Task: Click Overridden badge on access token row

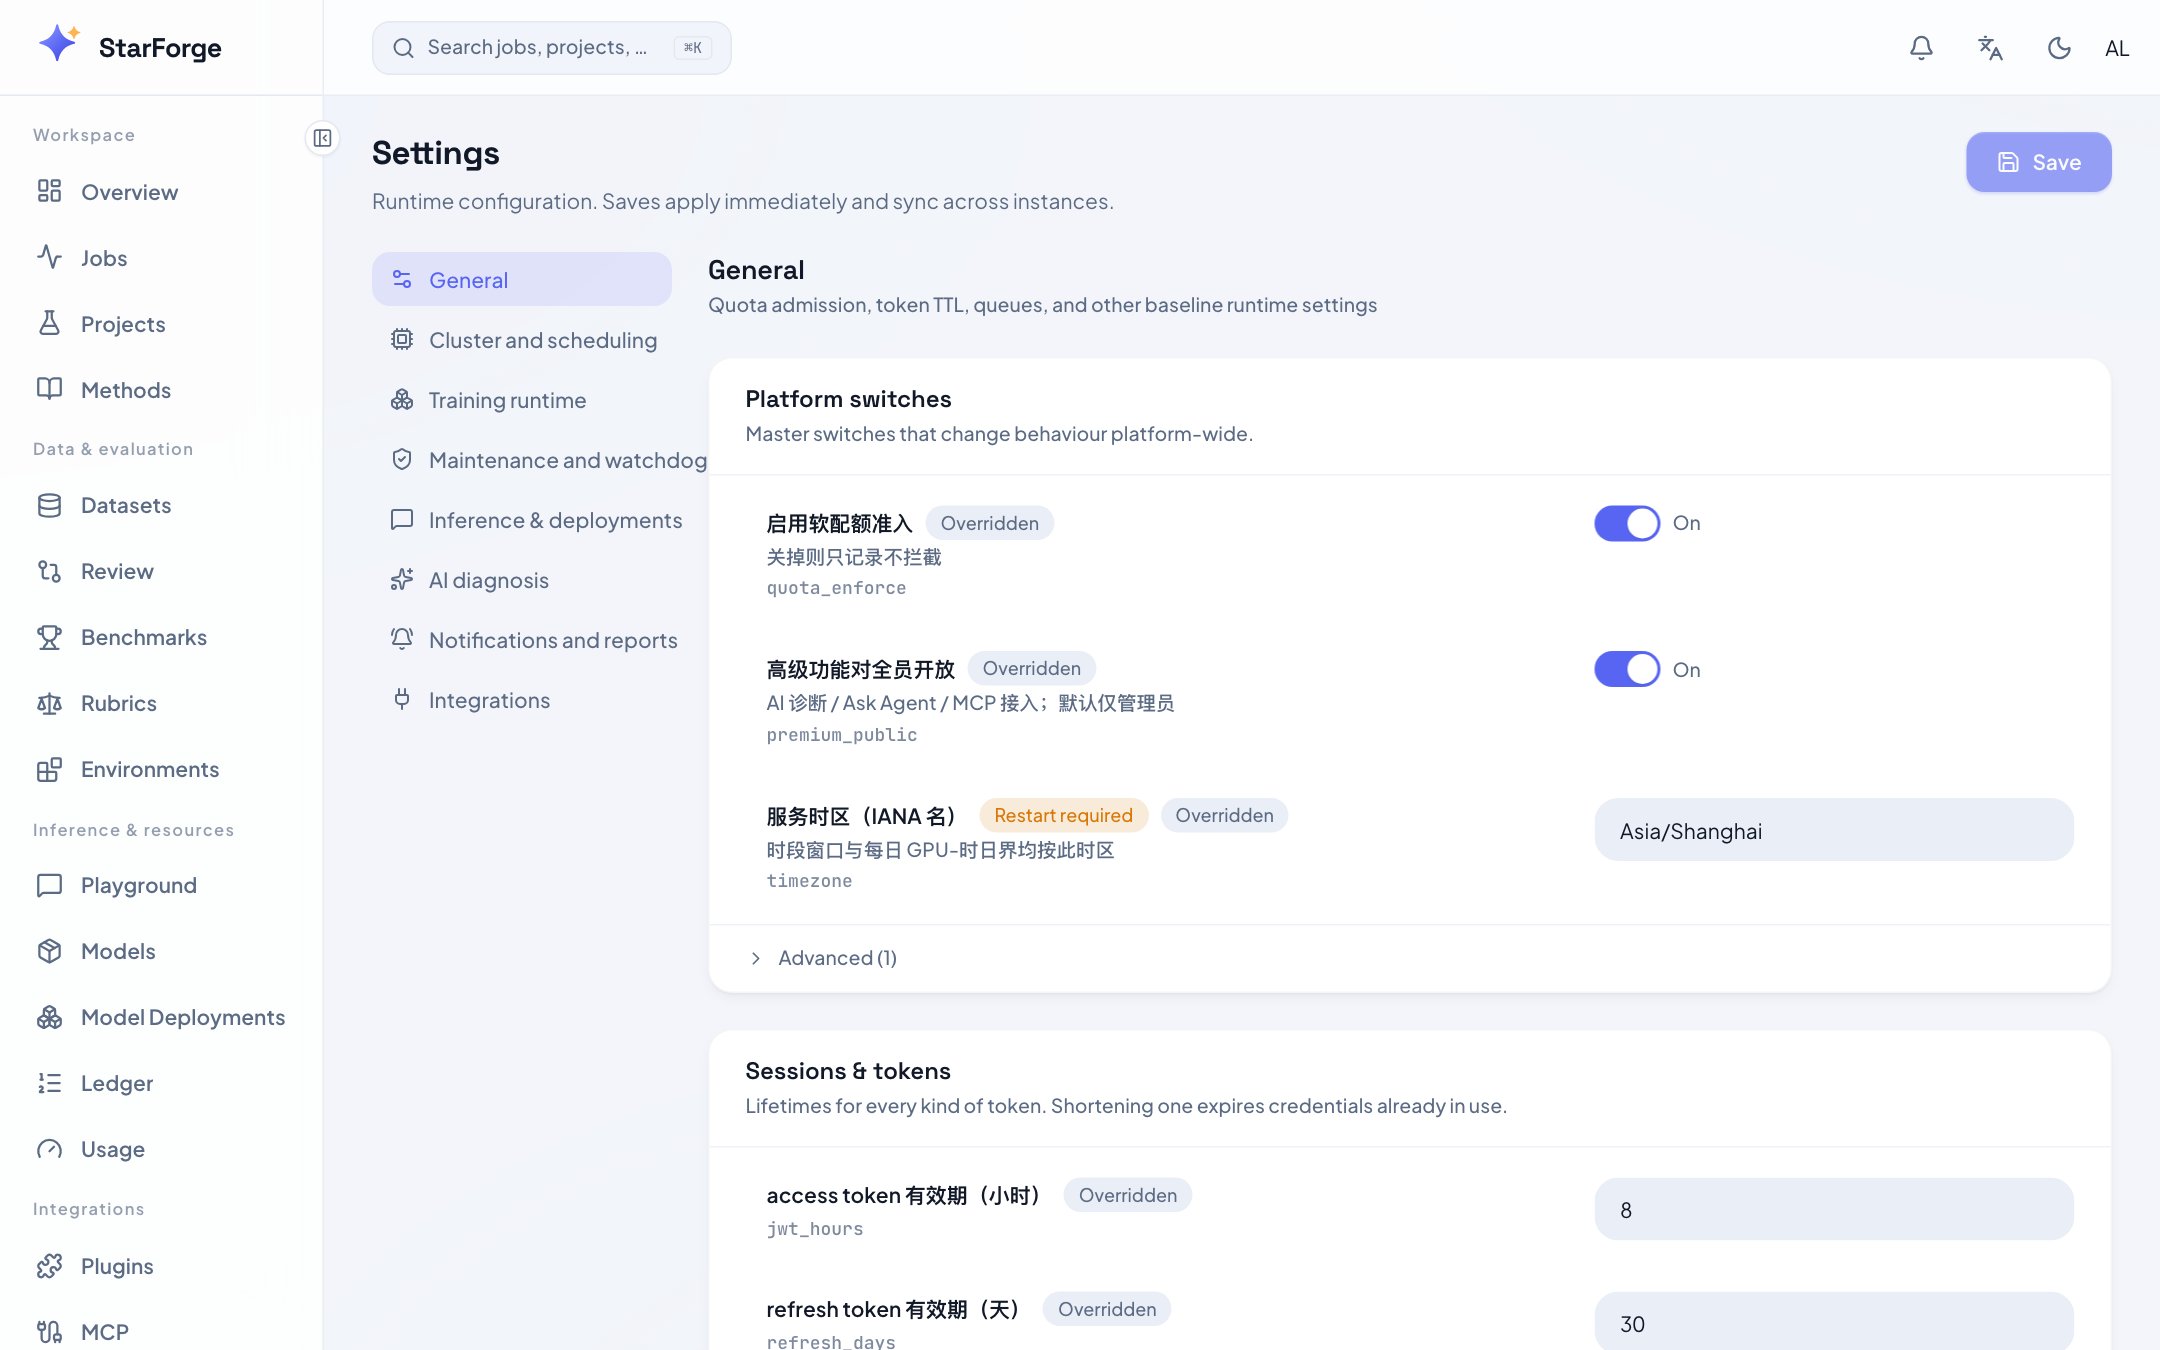Action: click(x=1127, y=1195)
